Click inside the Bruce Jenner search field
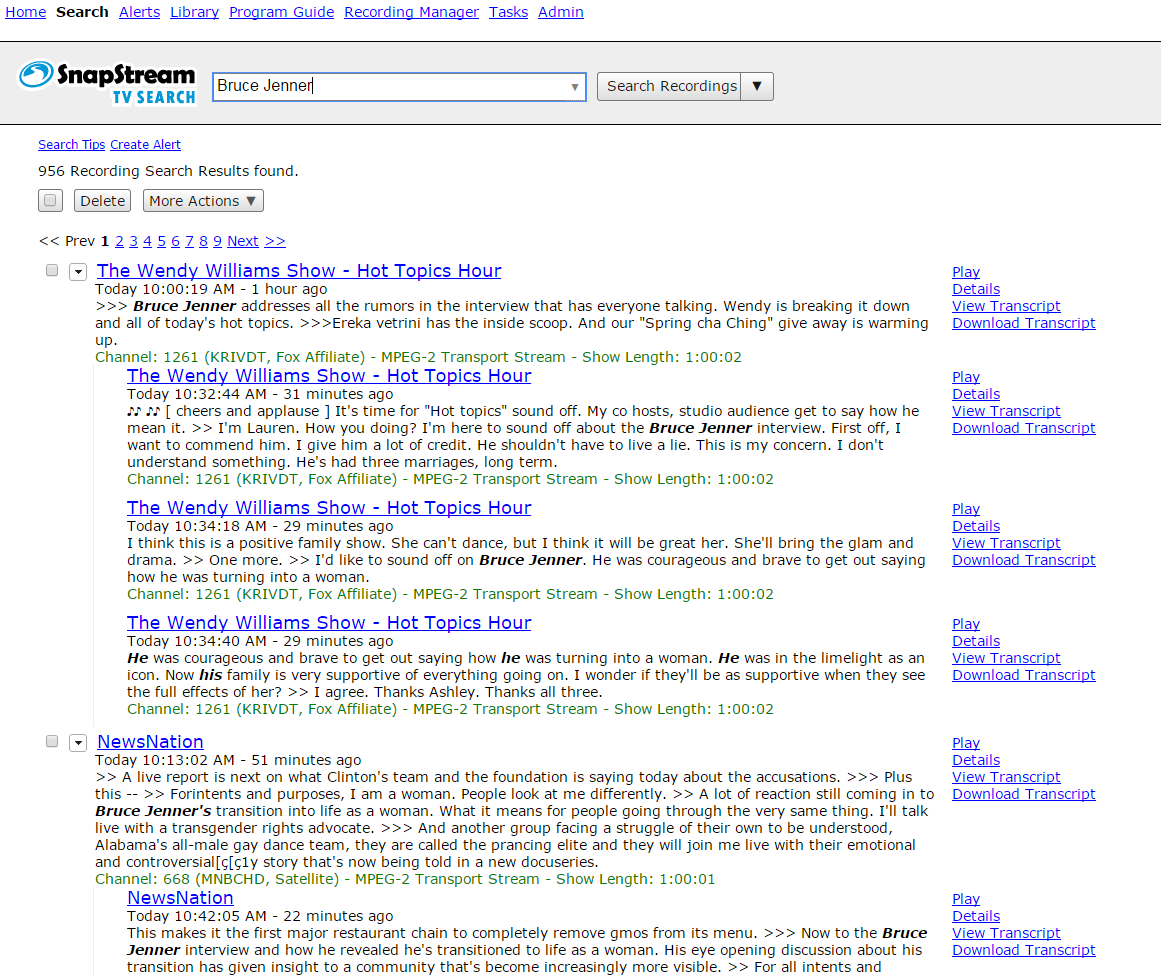The height and width of the screenshot is (976, 1161). 390,86
